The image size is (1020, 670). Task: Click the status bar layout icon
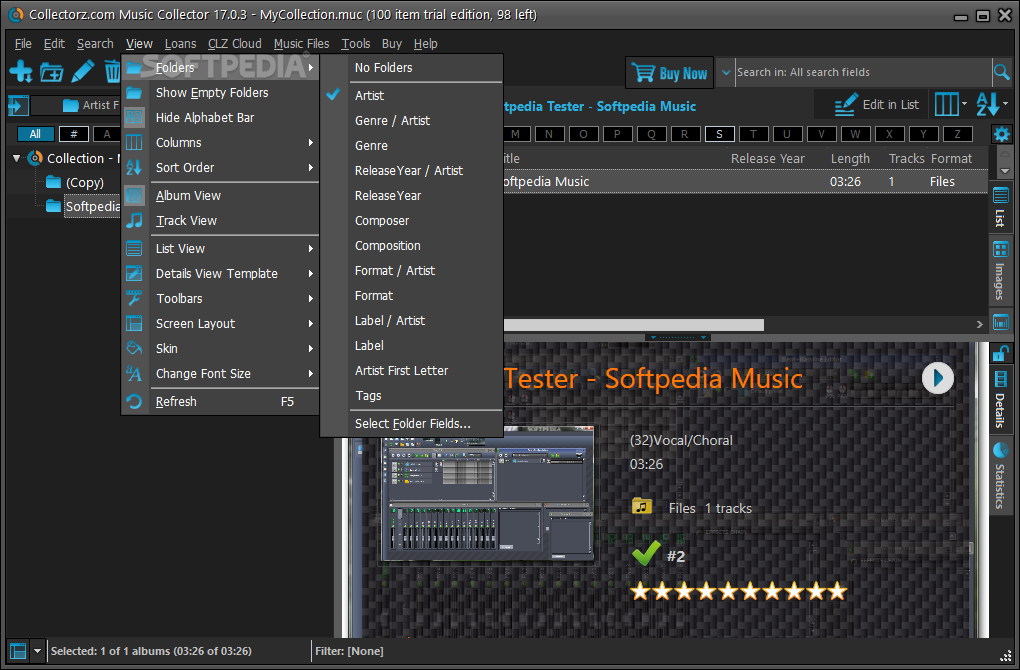pos(18,650)
